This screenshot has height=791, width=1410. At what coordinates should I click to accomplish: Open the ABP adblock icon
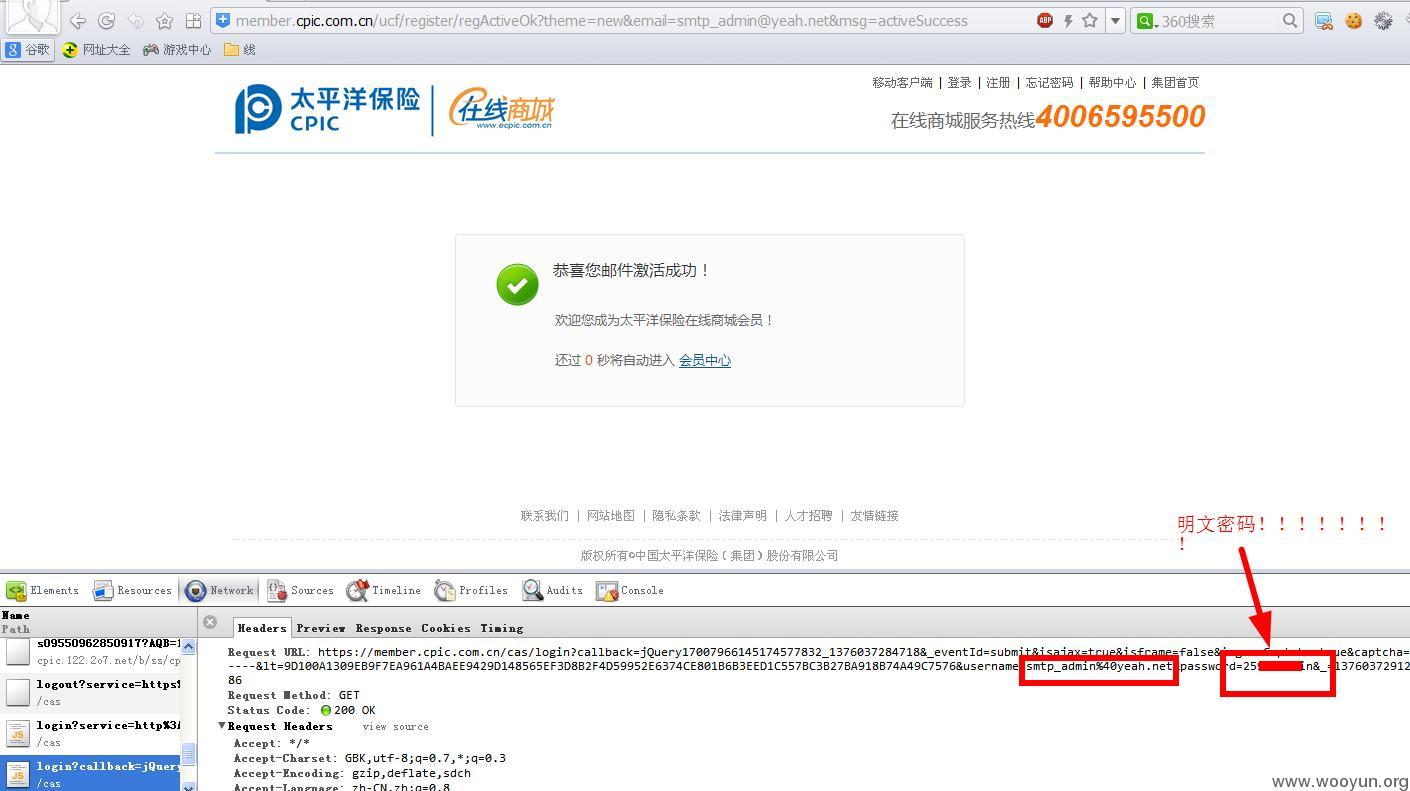point(1045,20)
